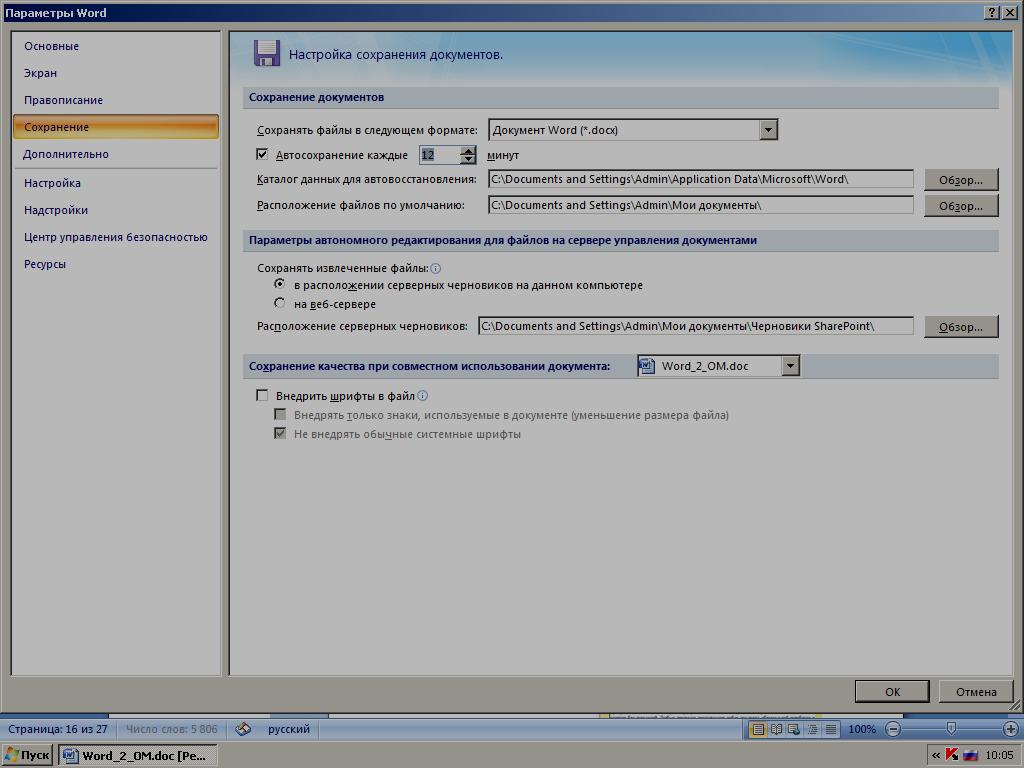Click 'Обзор...' for autorecover data folder
The height and width of the screenshot is (768, 1024).
tap(961, 180)
